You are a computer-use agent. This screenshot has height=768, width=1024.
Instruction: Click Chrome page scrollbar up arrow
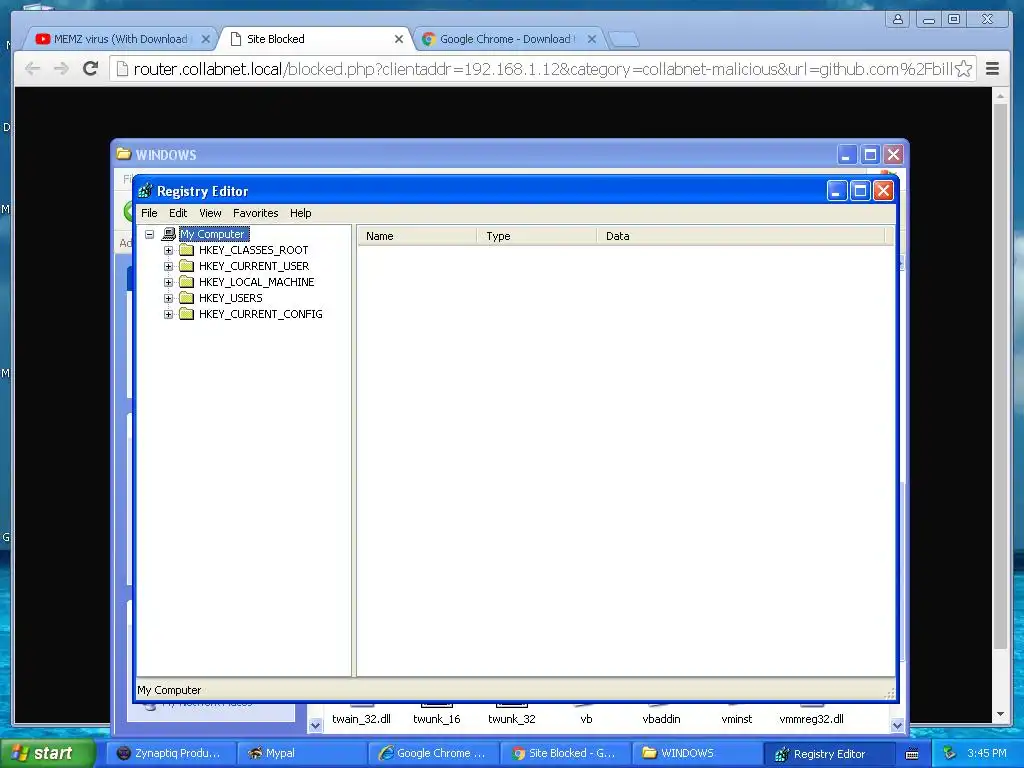[1000, 96]
